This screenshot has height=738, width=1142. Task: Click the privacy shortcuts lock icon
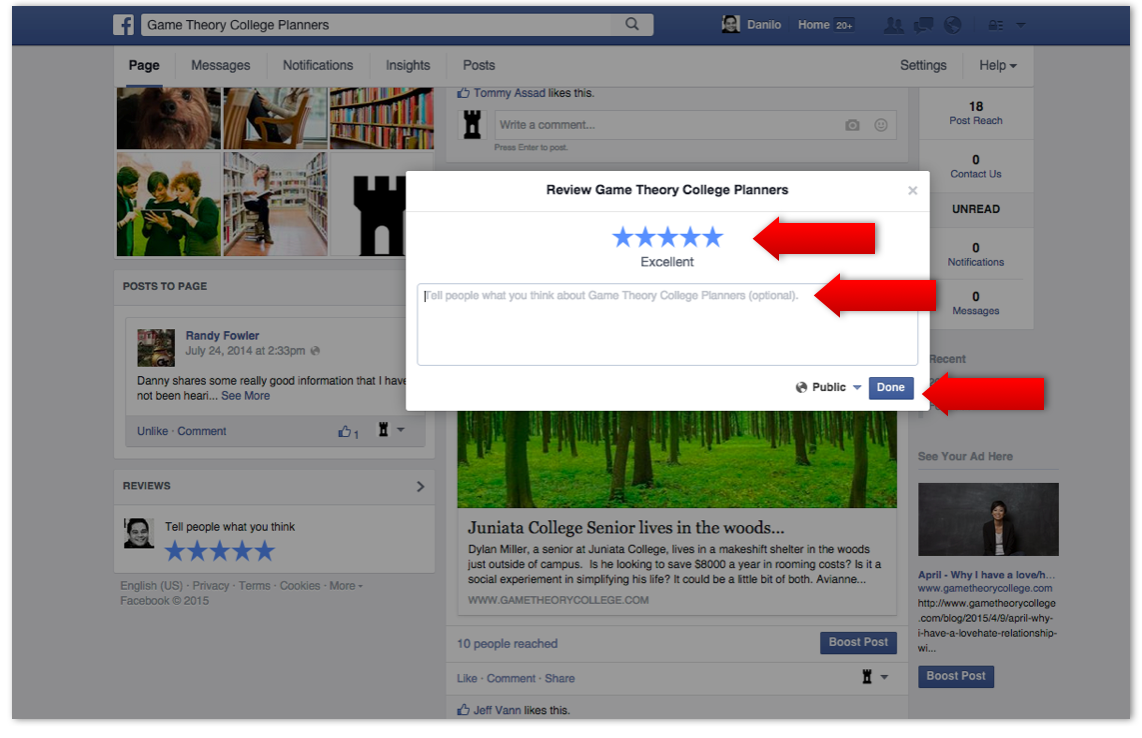click(995, 25)
